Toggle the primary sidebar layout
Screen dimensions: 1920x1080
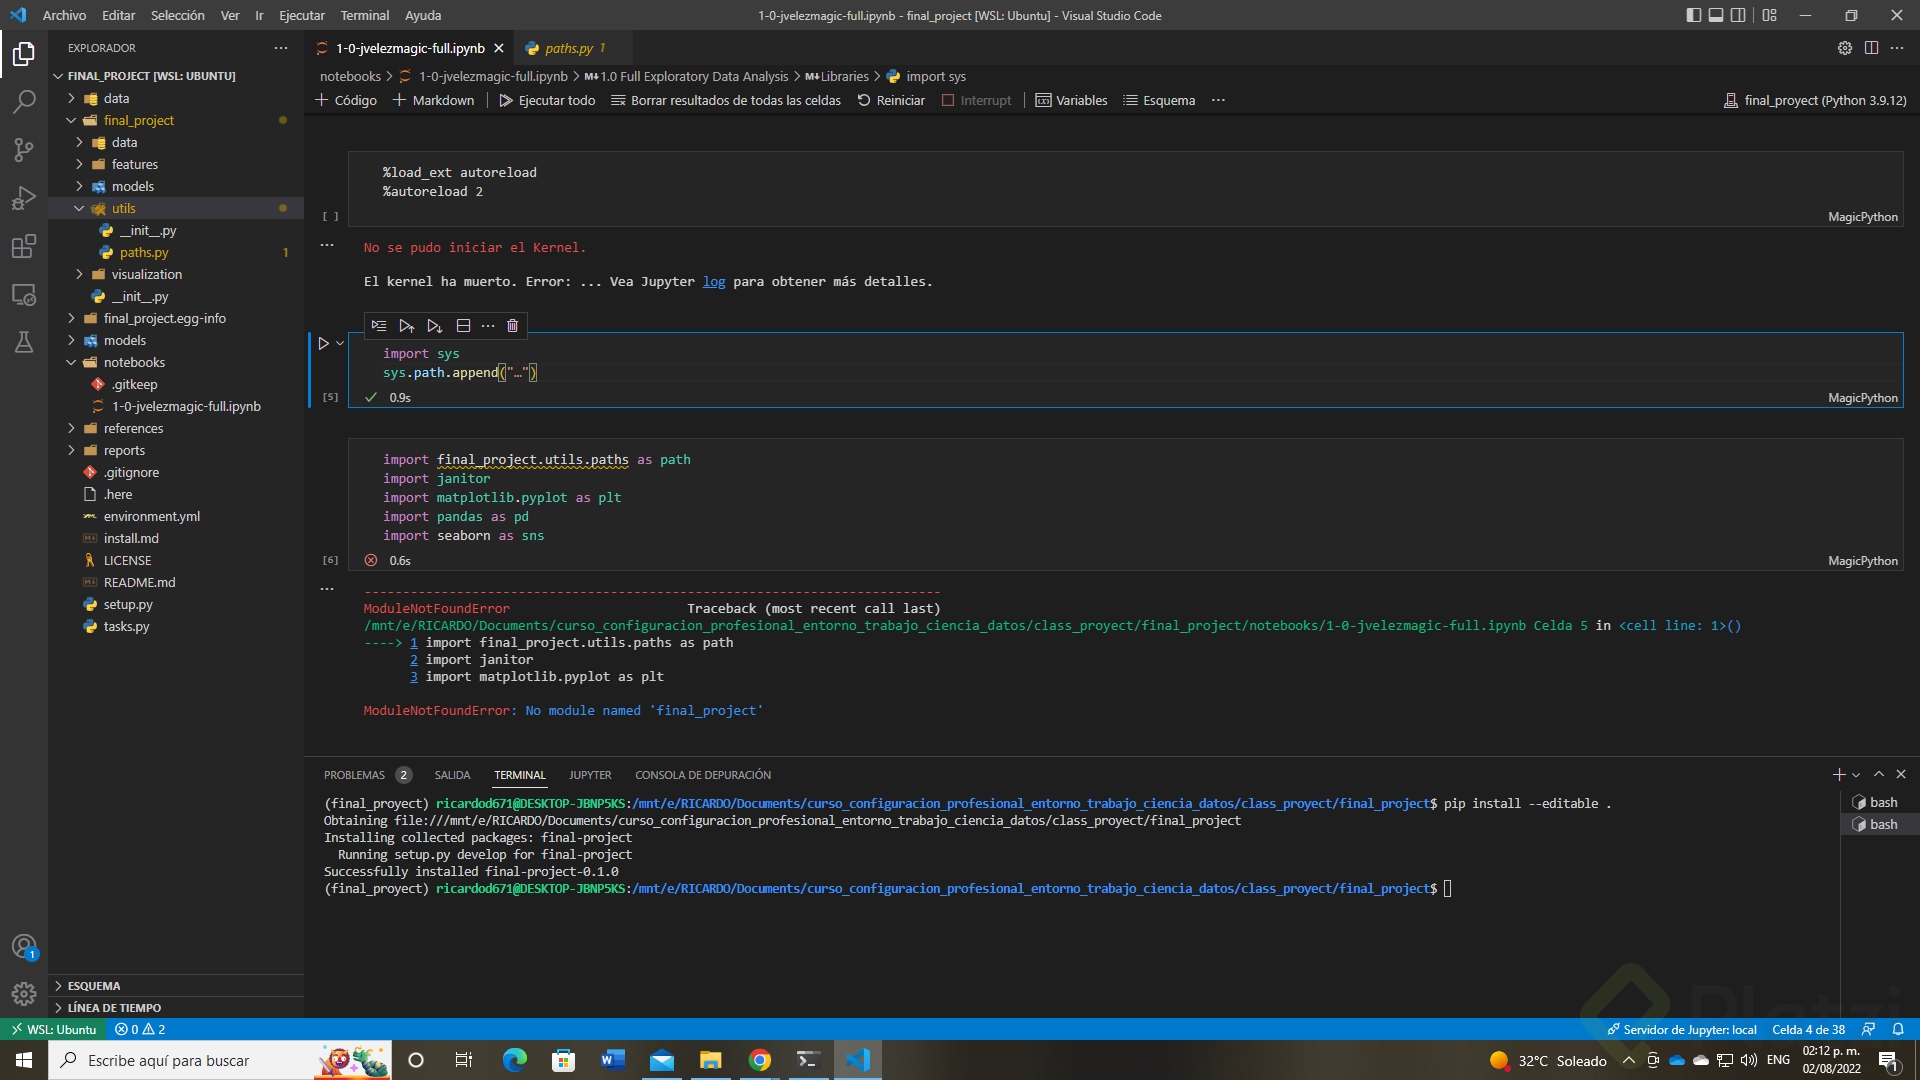(1693, 15)
